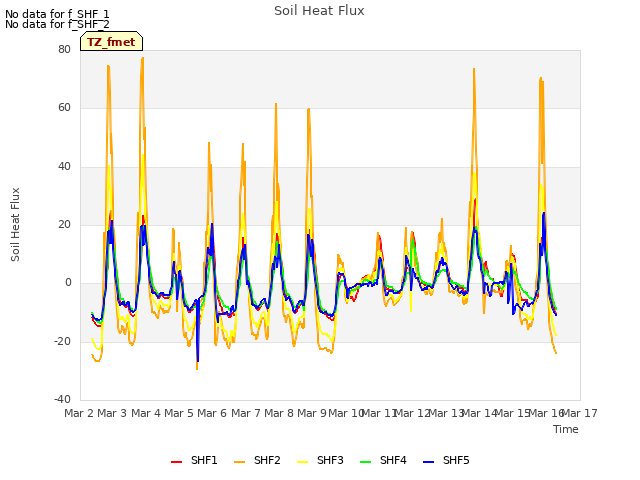The width and height of the screenshot is (640, 480).
Task: Toggle SHF2 series in legend
Action: [x=257, y=460]
